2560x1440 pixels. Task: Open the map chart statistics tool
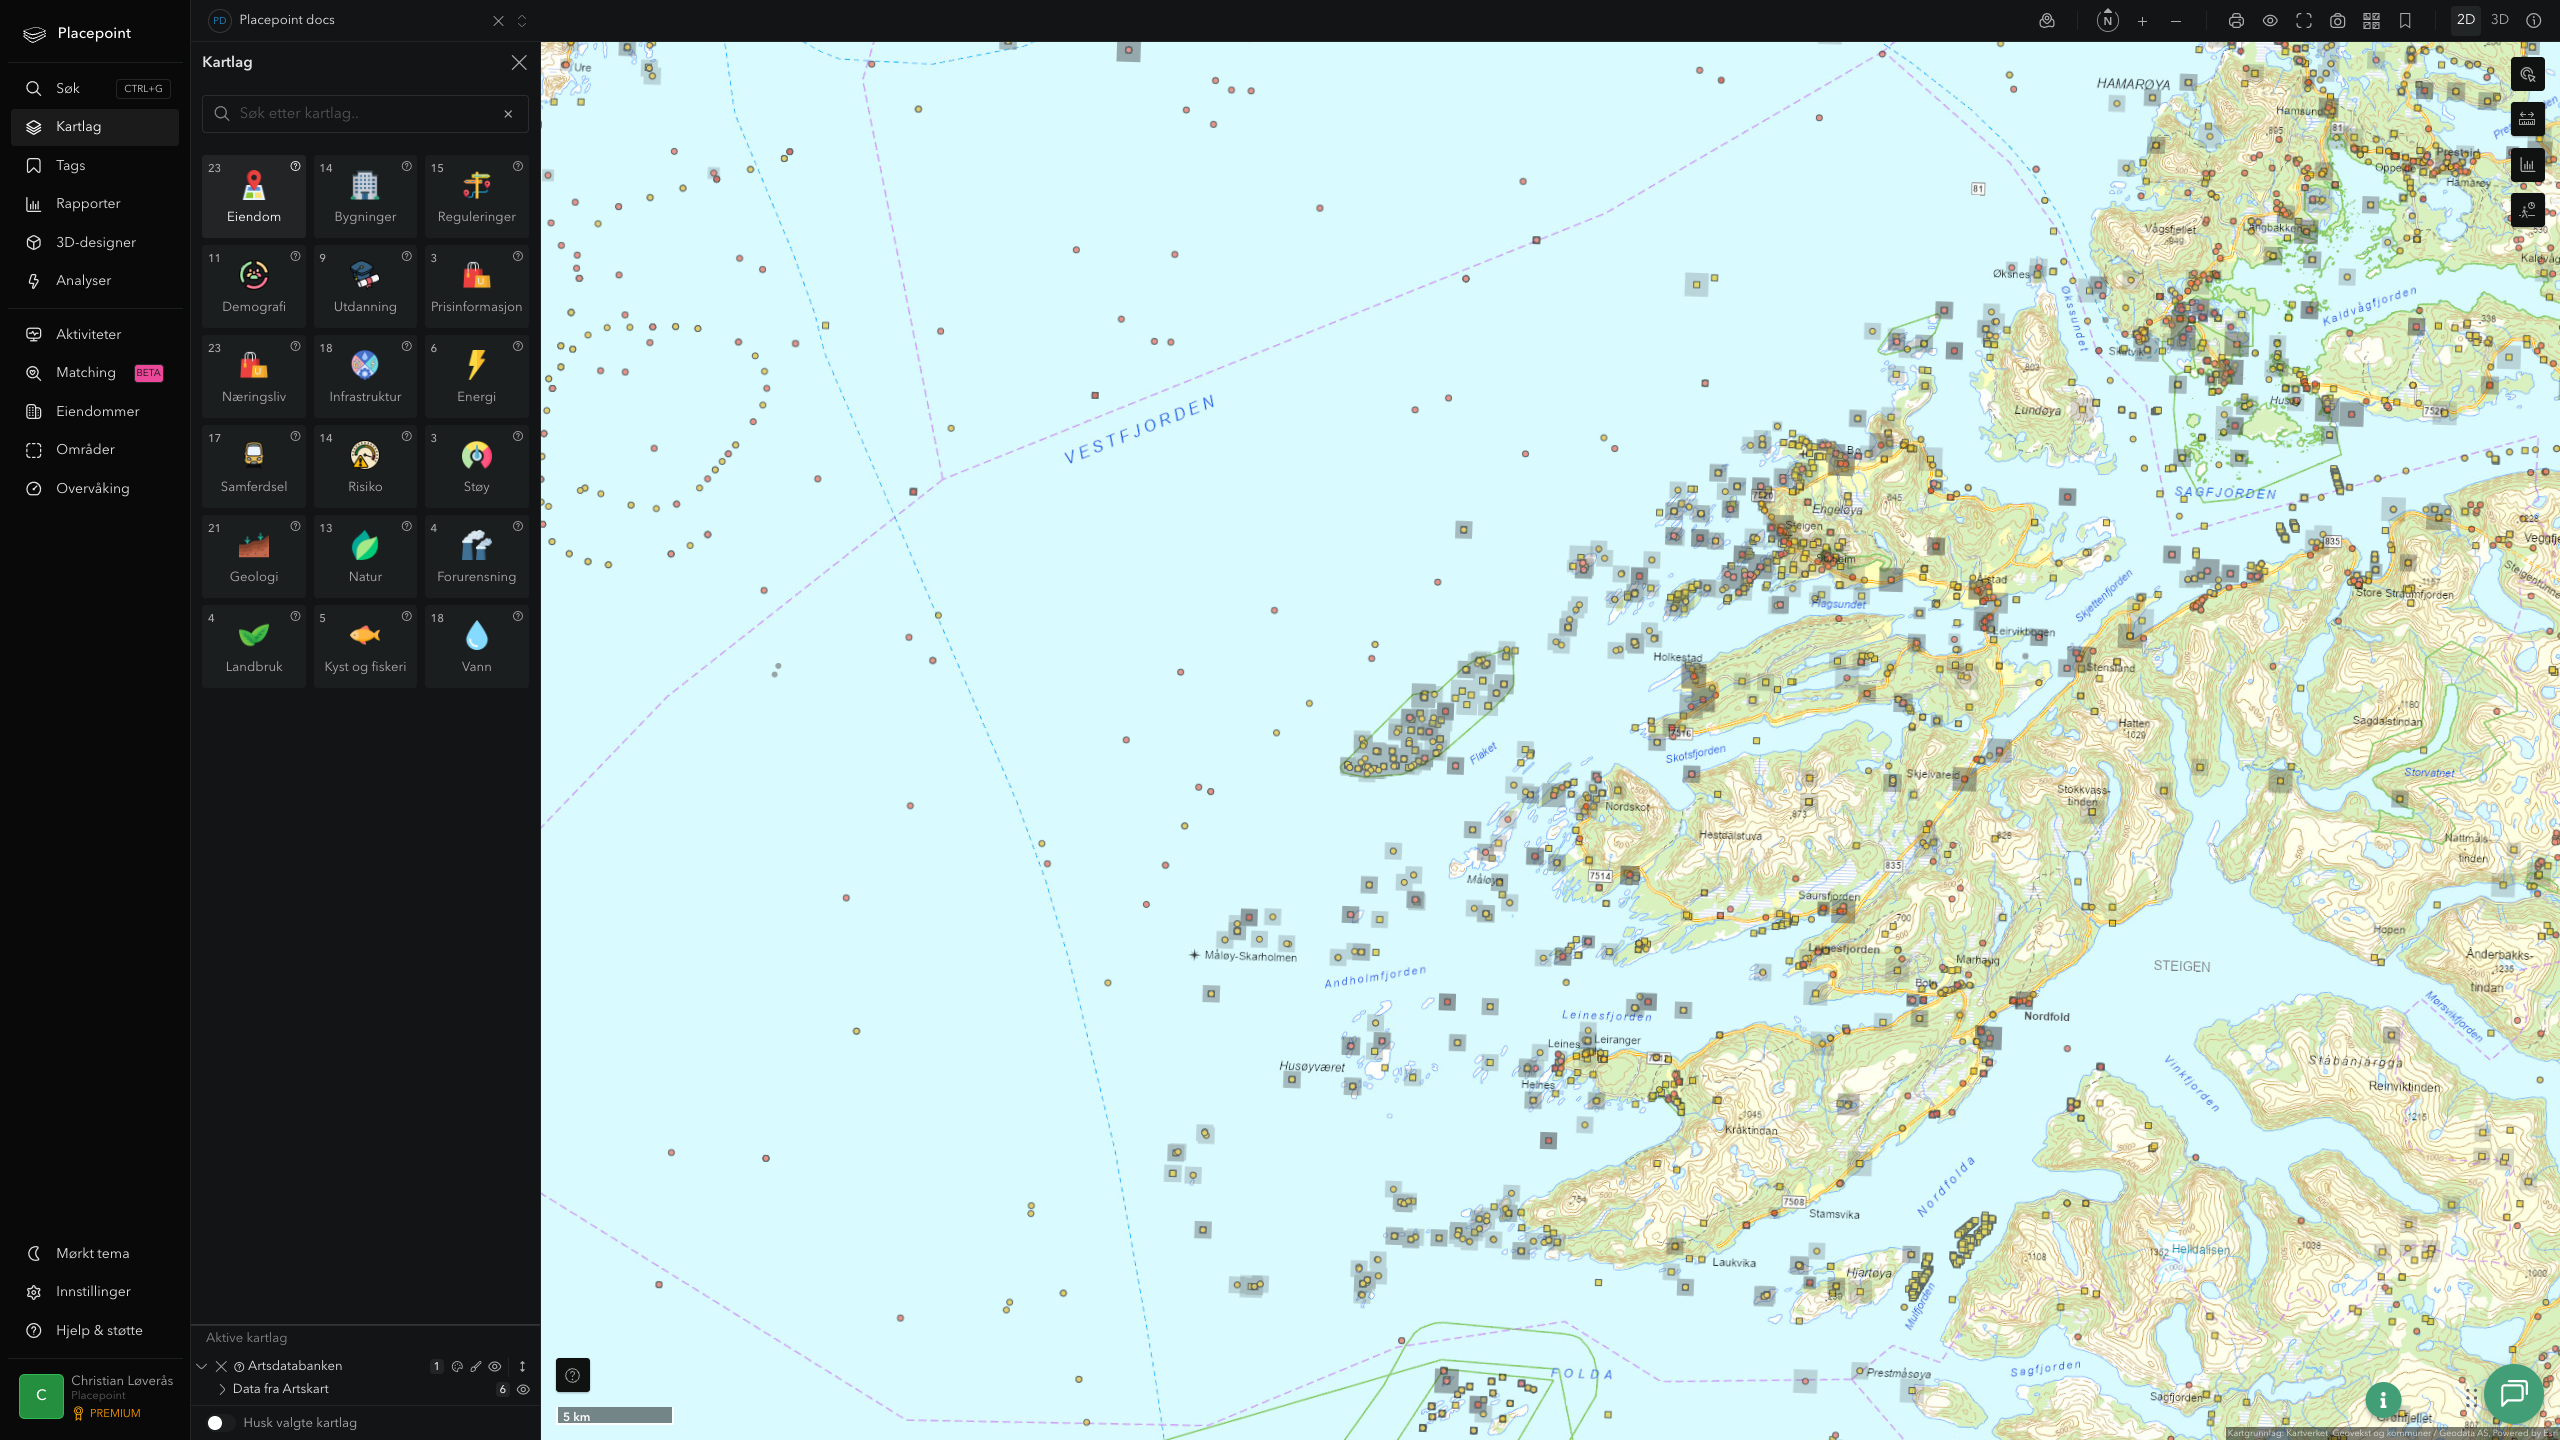[x=2528, y=165]
